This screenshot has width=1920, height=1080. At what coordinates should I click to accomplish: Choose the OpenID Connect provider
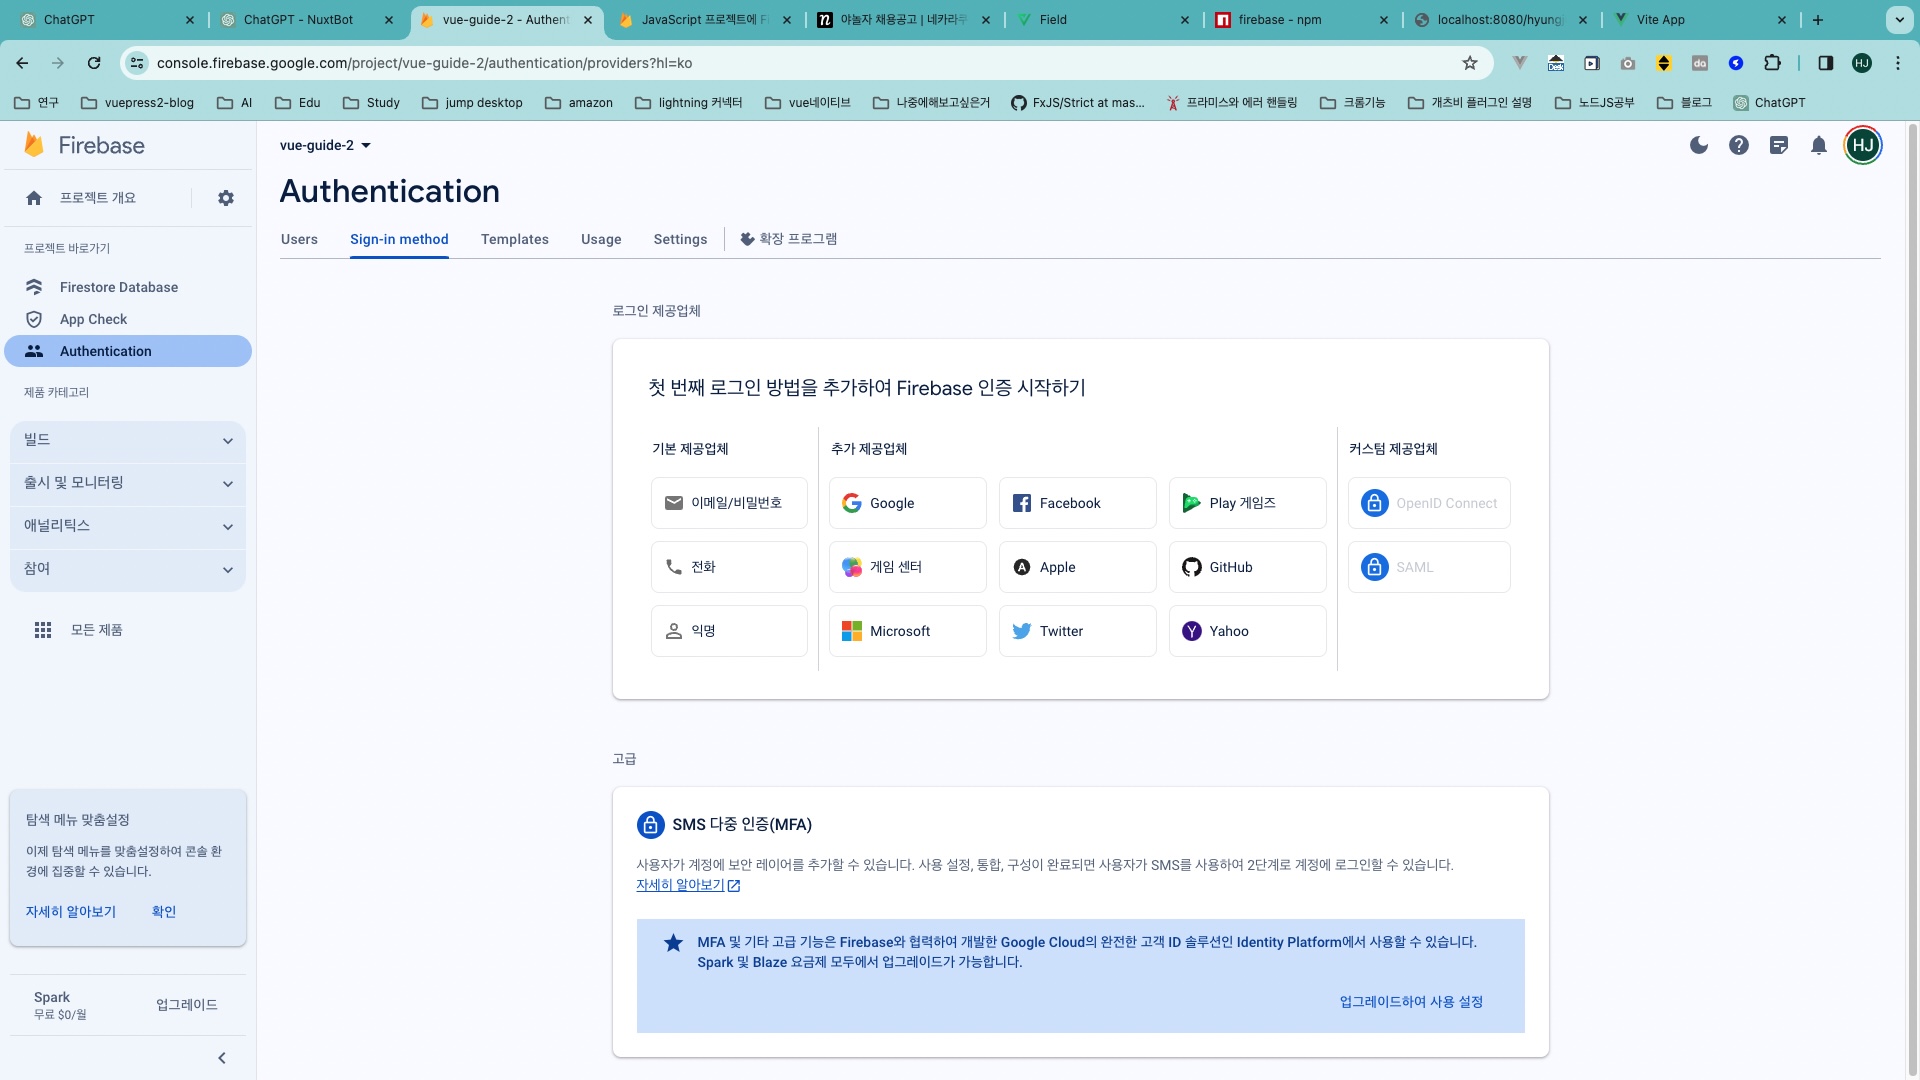pos(1429,503)
